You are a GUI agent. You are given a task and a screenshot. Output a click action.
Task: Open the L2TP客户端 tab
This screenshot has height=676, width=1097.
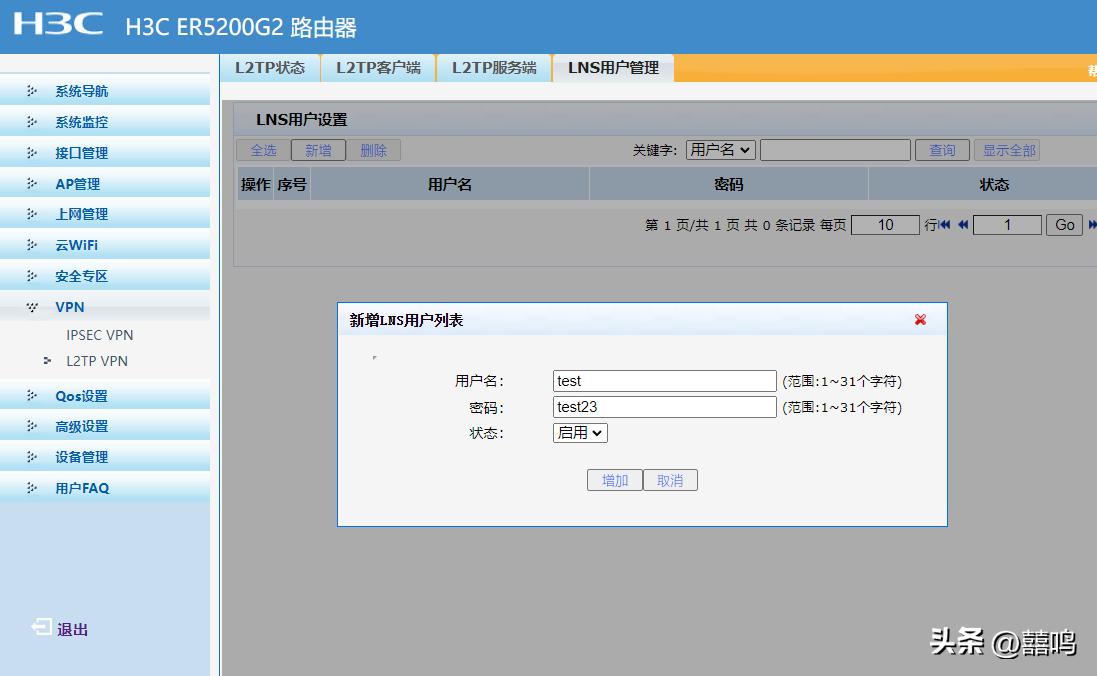[379, 67]
